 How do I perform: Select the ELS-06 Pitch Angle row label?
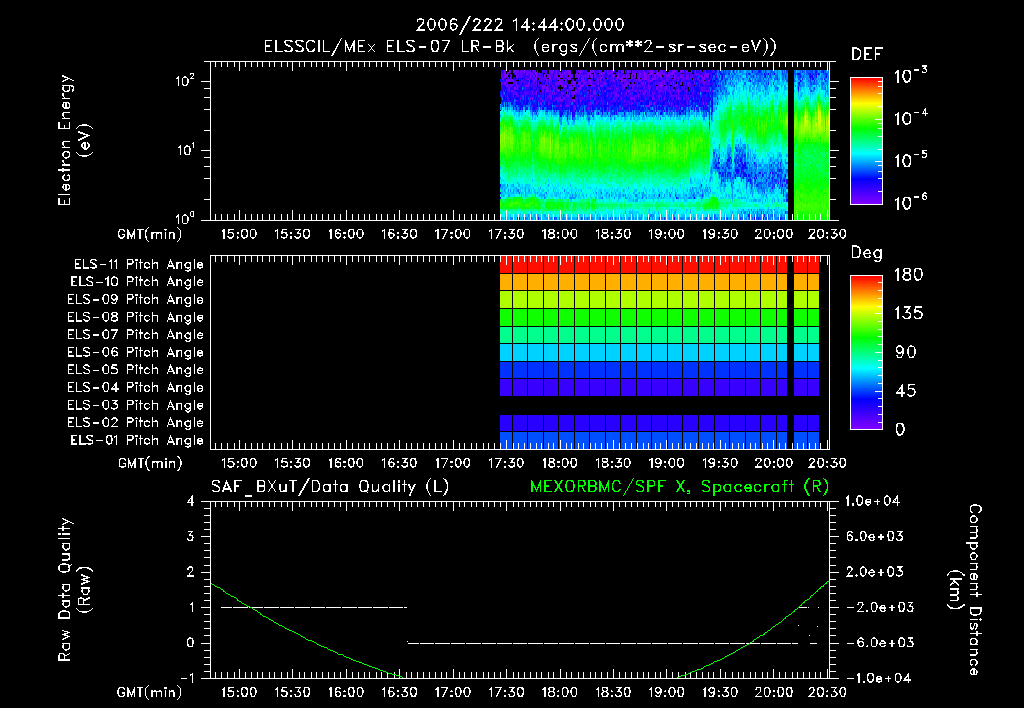tap(135, 352)
